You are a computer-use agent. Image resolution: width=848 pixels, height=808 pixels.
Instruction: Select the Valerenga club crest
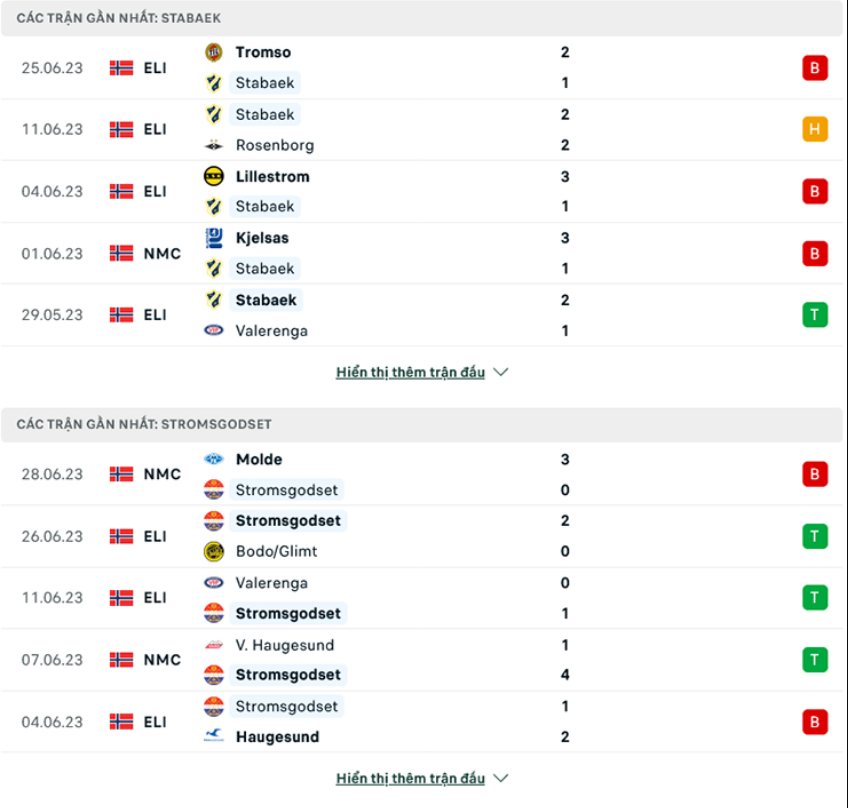click(214, 330)
